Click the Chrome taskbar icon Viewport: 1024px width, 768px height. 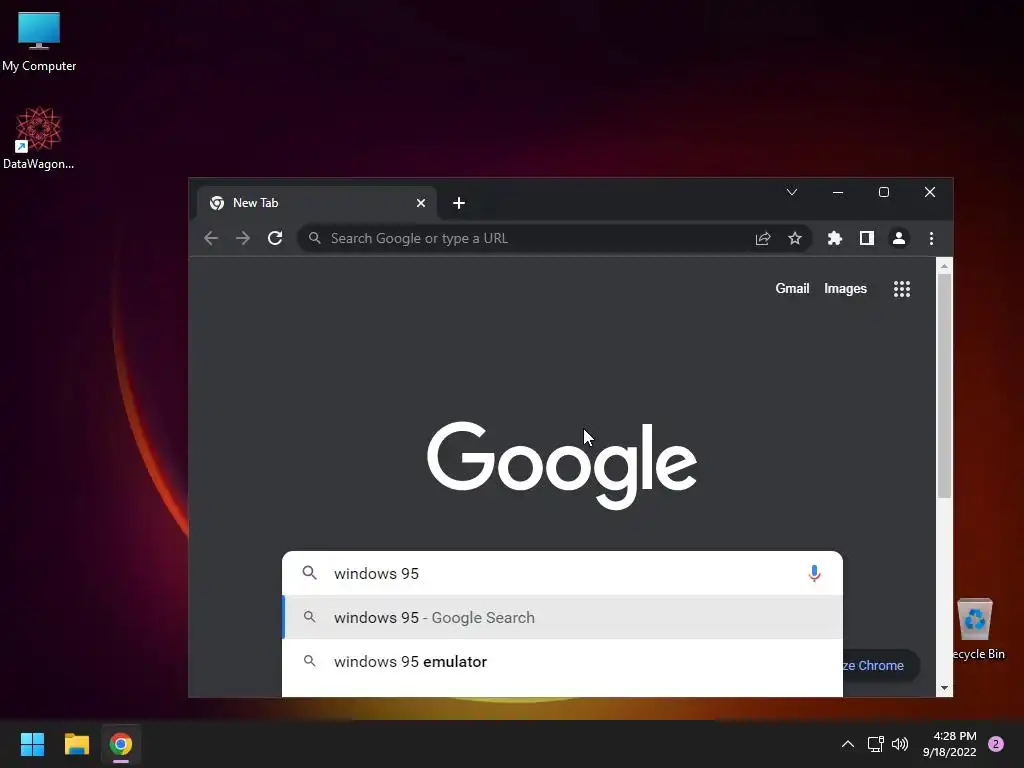click(121, 744)
